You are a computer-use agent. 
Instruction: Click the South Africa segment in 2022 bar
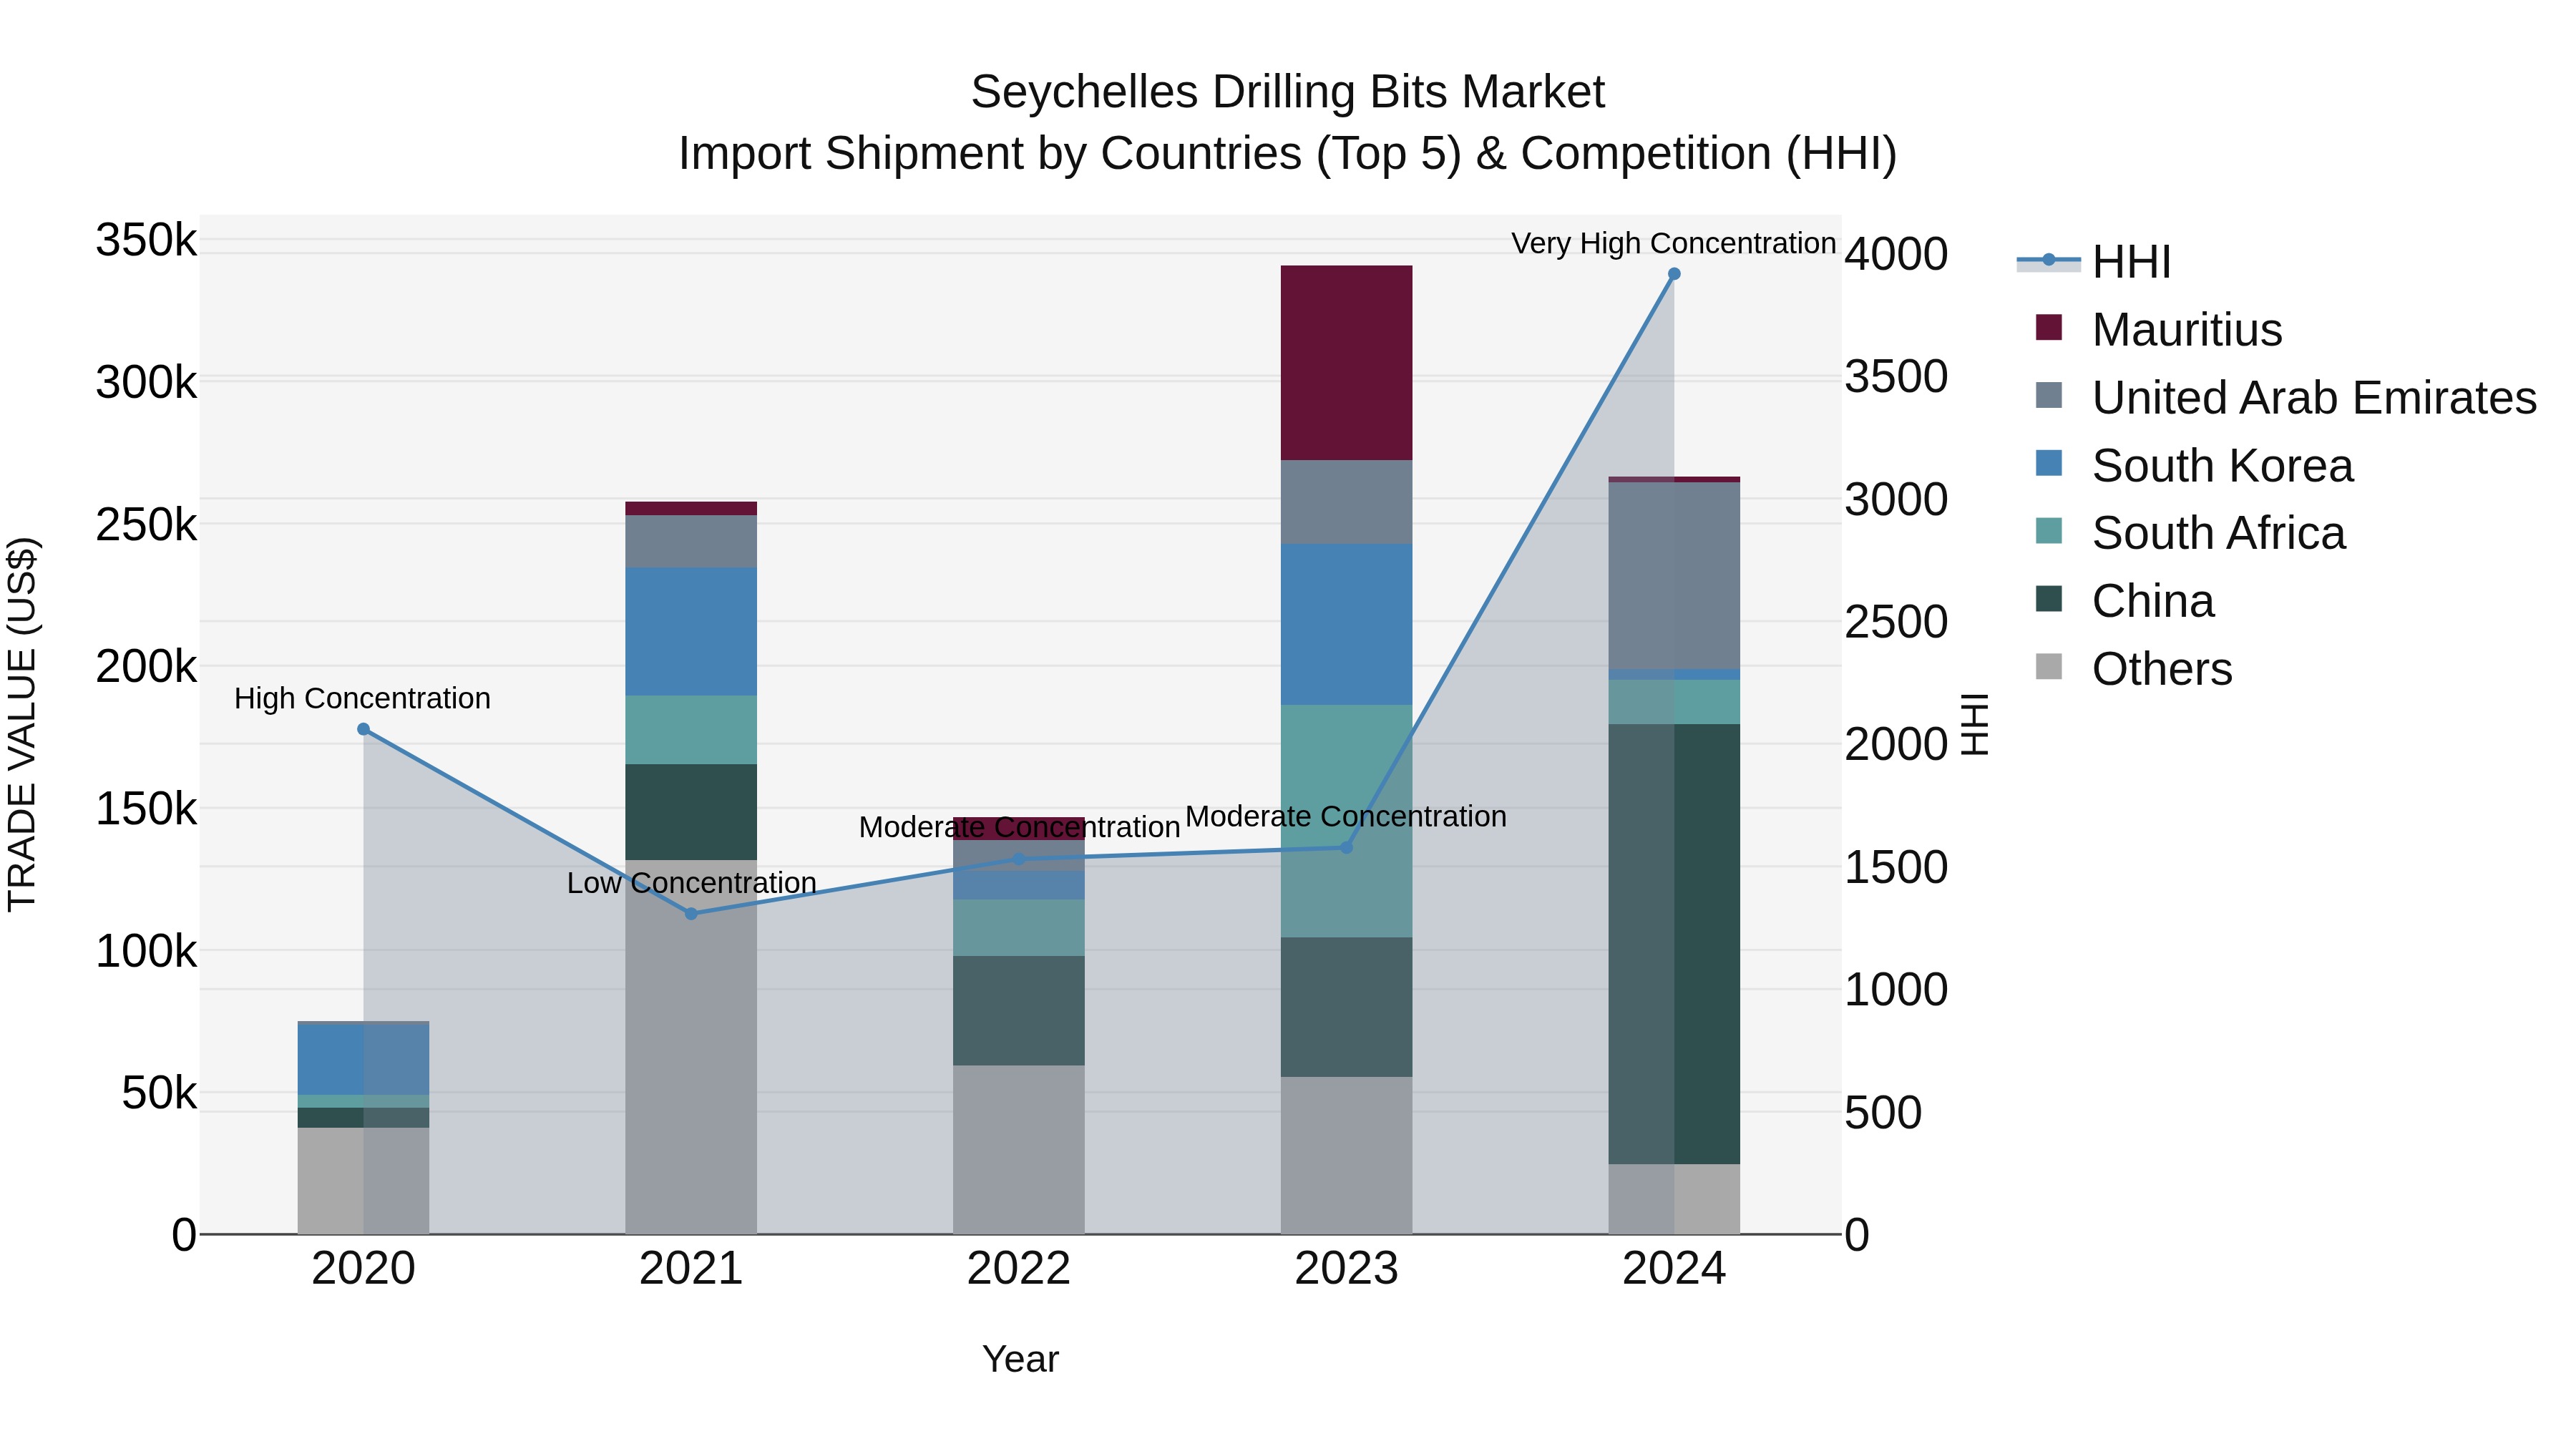(x=1019, y=928)
